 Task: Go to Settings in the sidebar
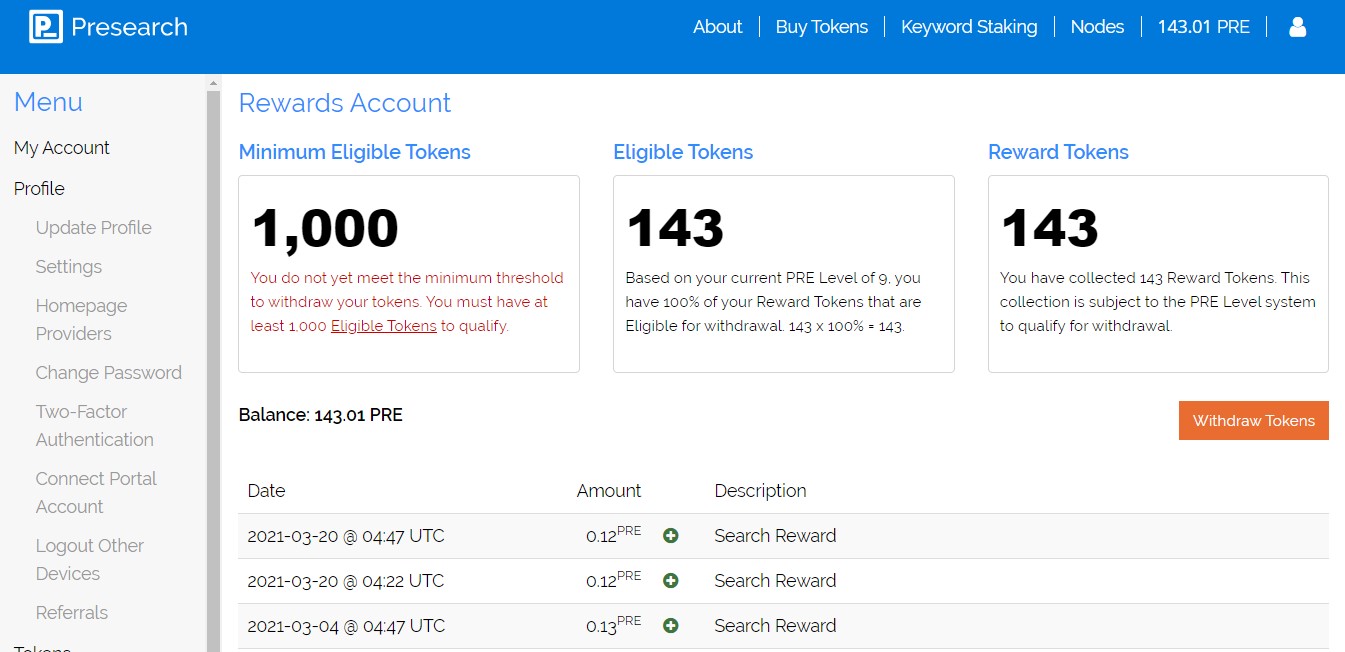69,267
